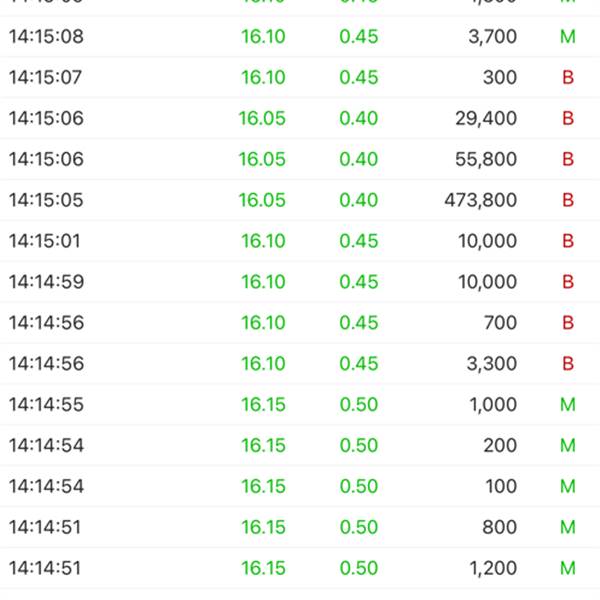Tap the green M marker beside 3,700
Screen dimensions: 600x600
point(568,37)
